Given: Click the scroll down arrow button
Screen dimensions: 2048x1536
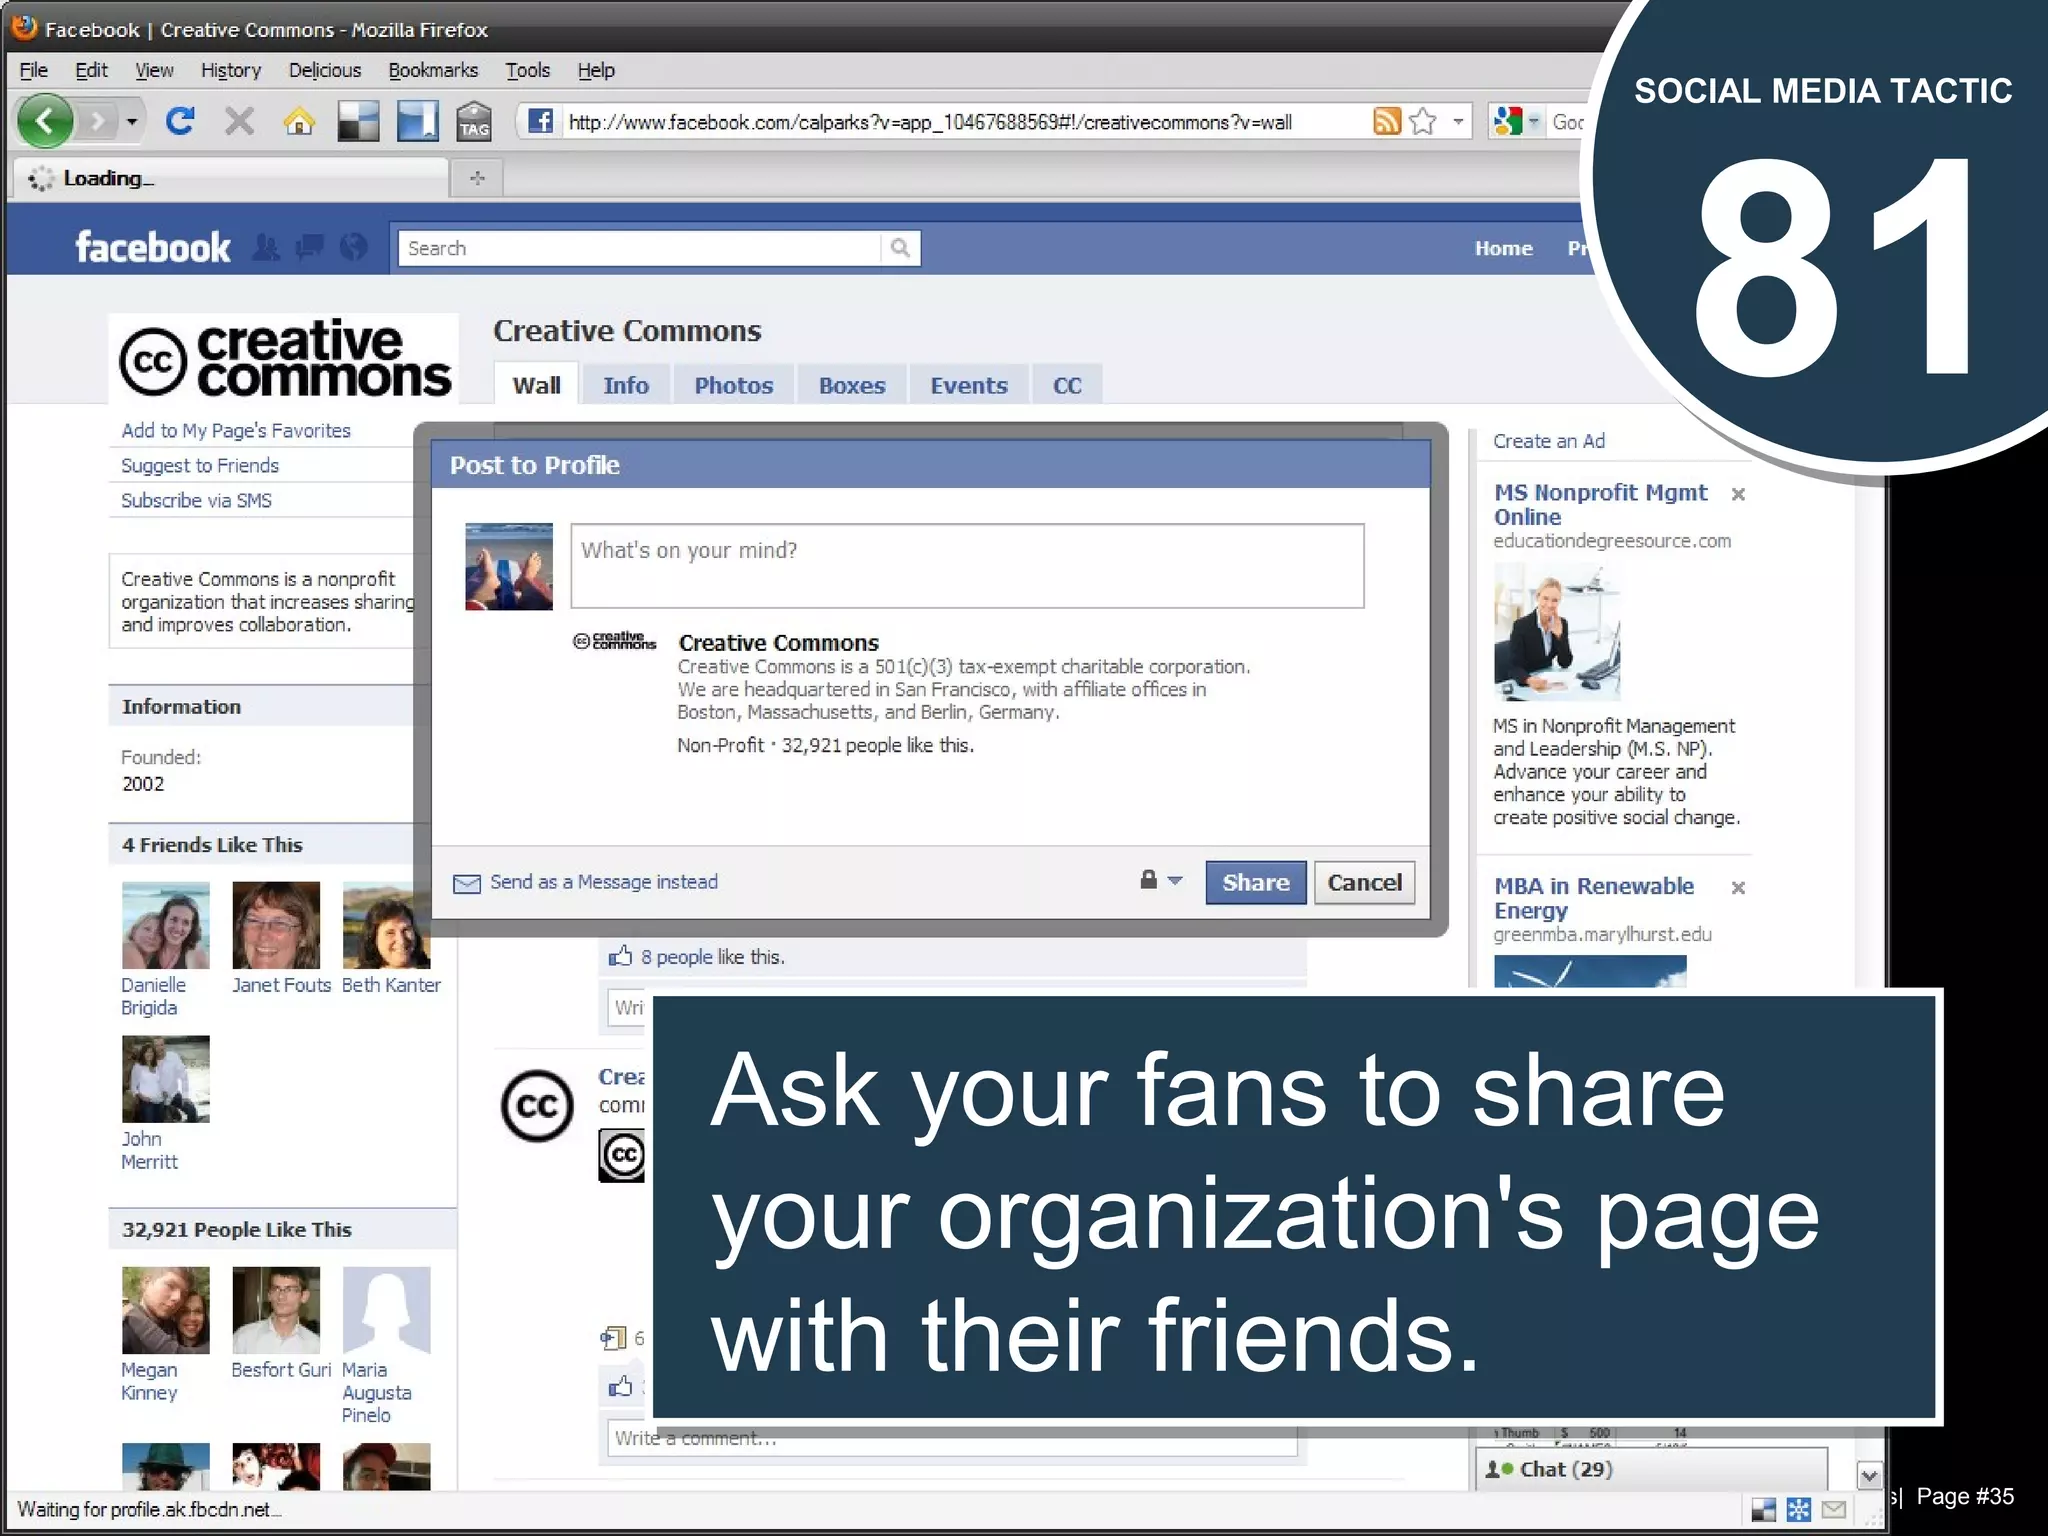Looking at the screenshot, I should coord(1869,1475).
